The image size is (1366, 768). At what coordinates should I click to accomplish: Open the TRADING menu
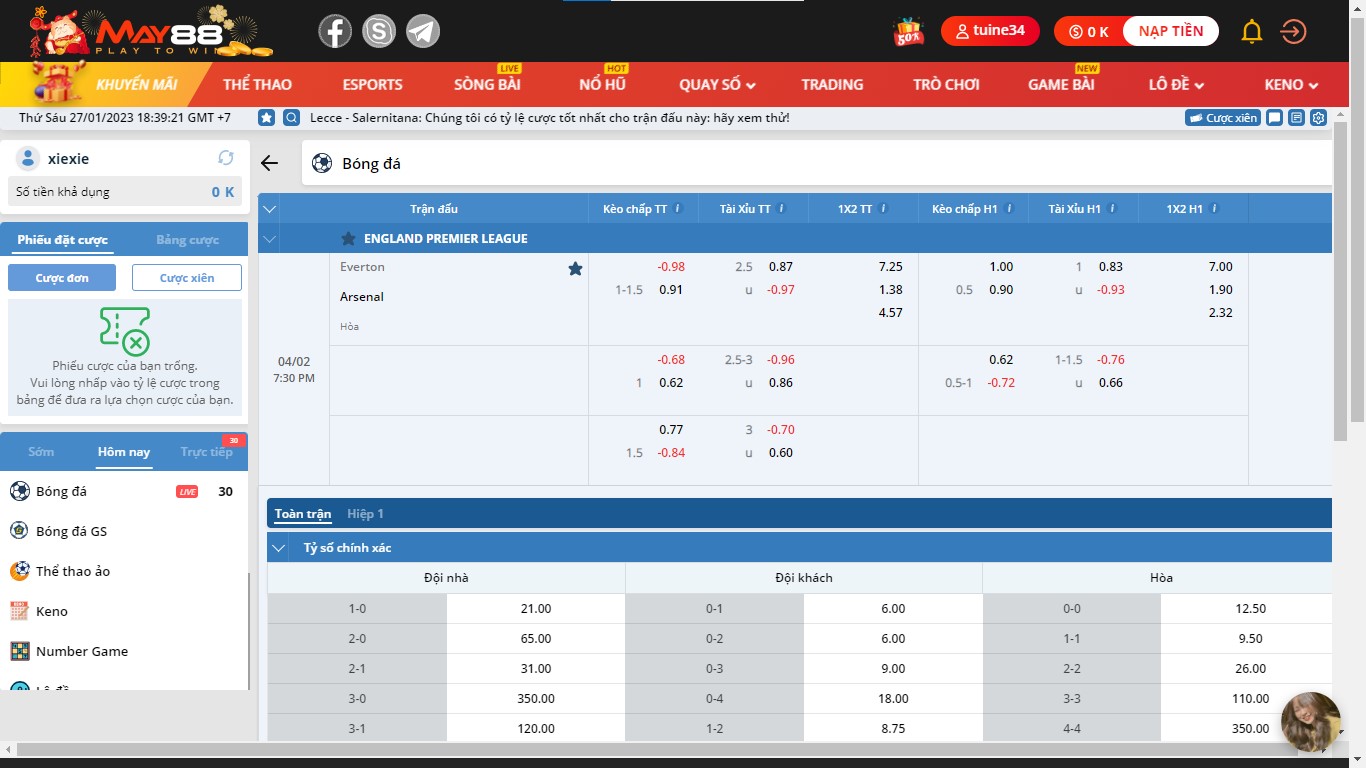tap(832, 85)
